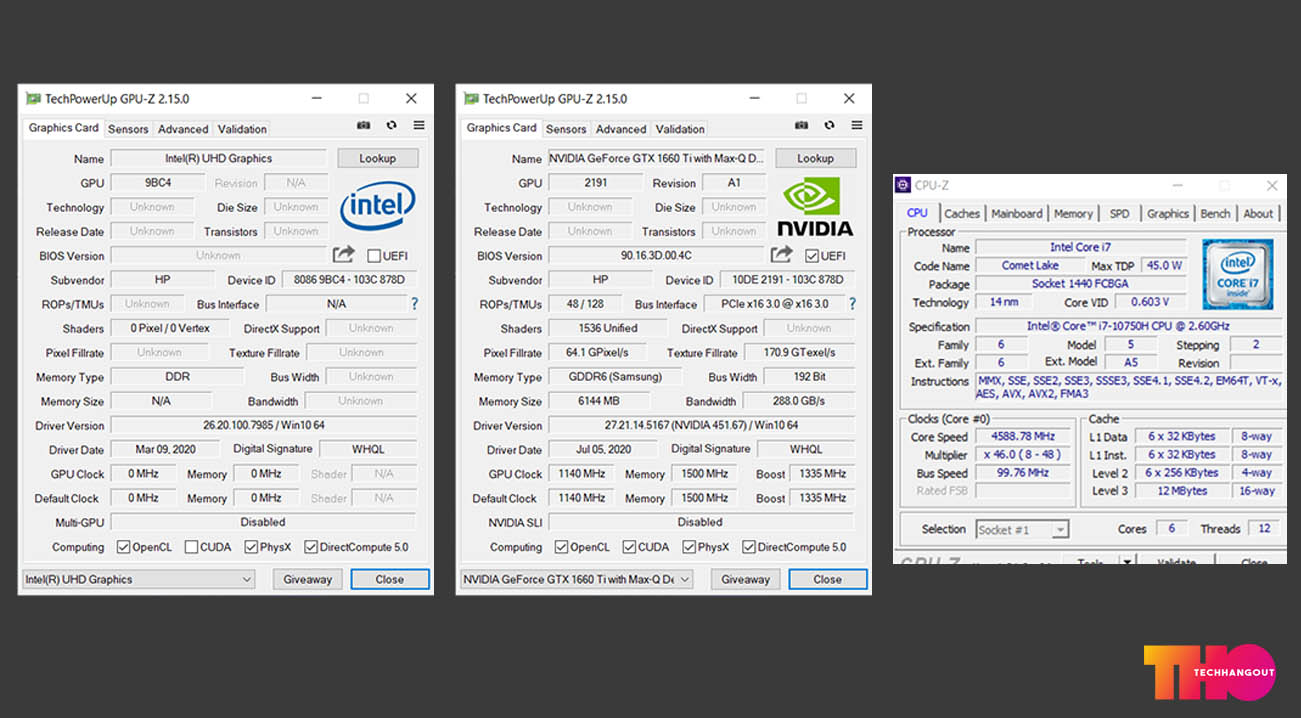Screen dimensions: 1301x718
Task: Click Lookup button in Intel GPU-Z window
Action: click(377, 158)
